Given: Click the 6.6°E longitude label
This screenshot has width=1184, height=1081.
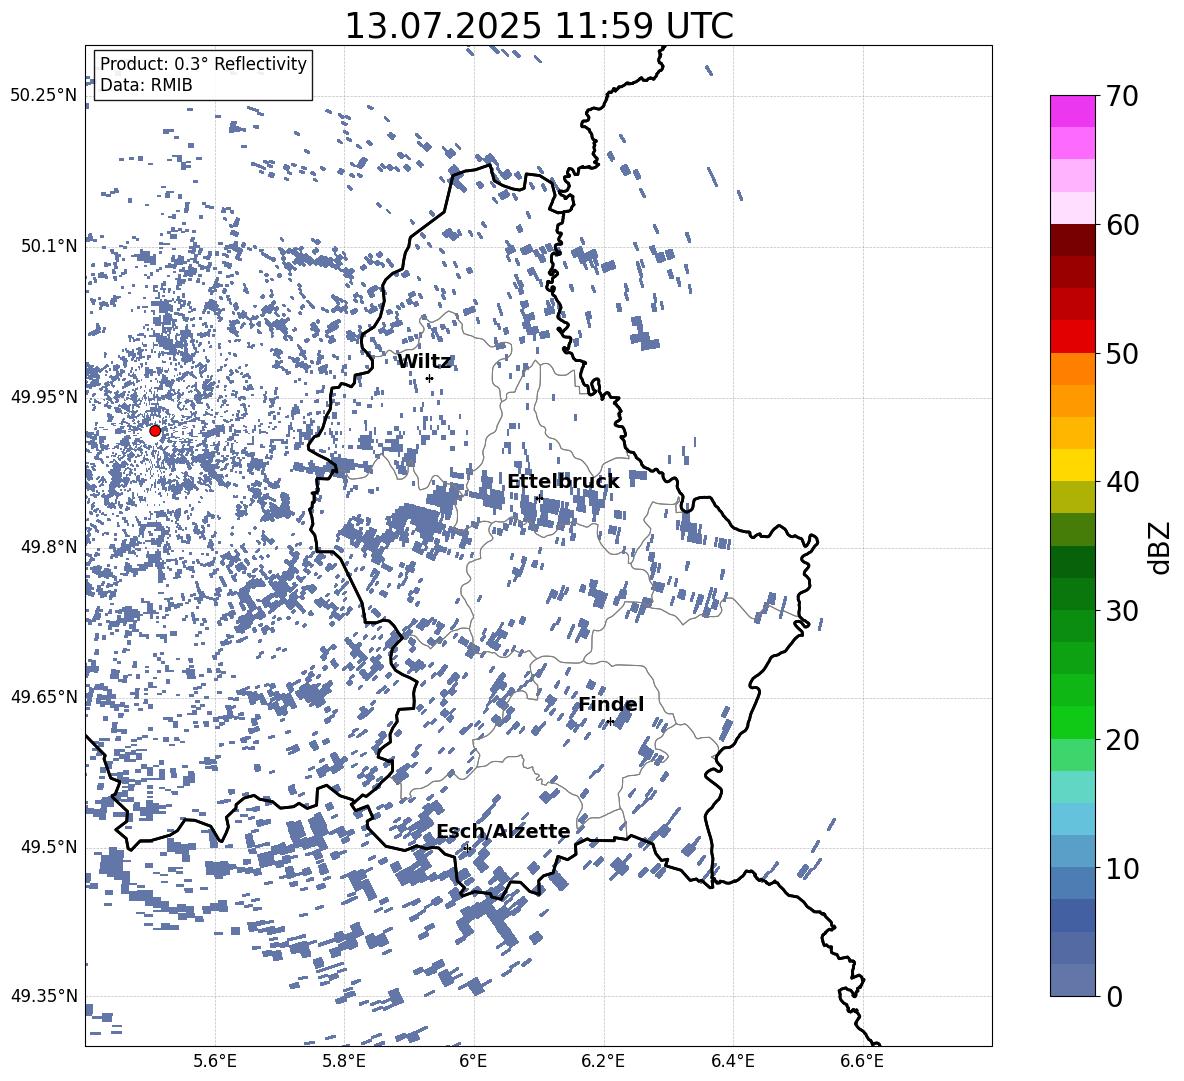Looking at the screenshot, I should [x=862, y=1061].
